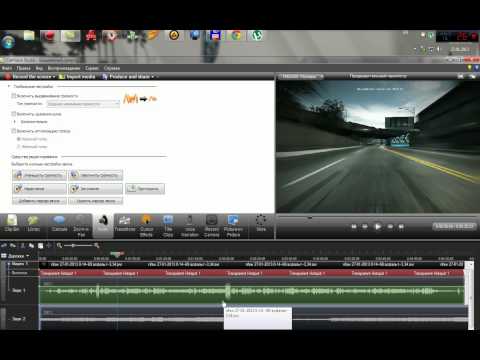
Task: Enable the volume leveling checkbox
Action: [14, 96]
